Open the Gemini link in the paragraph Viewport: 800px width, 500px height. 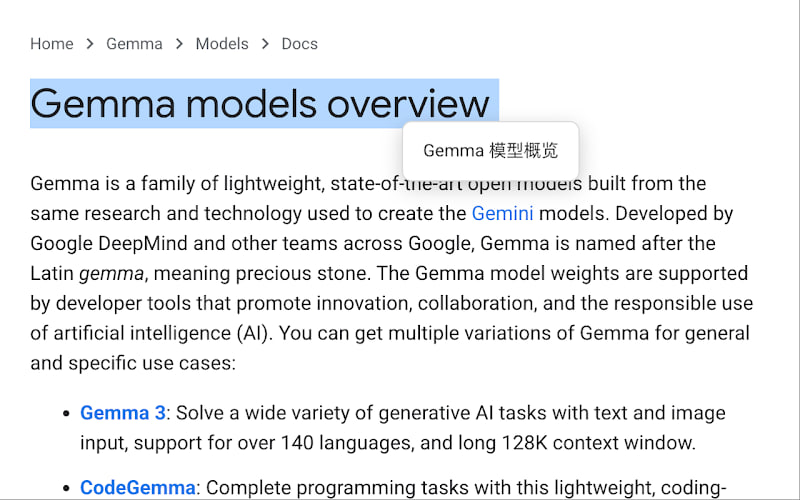(x=502, y=213)
